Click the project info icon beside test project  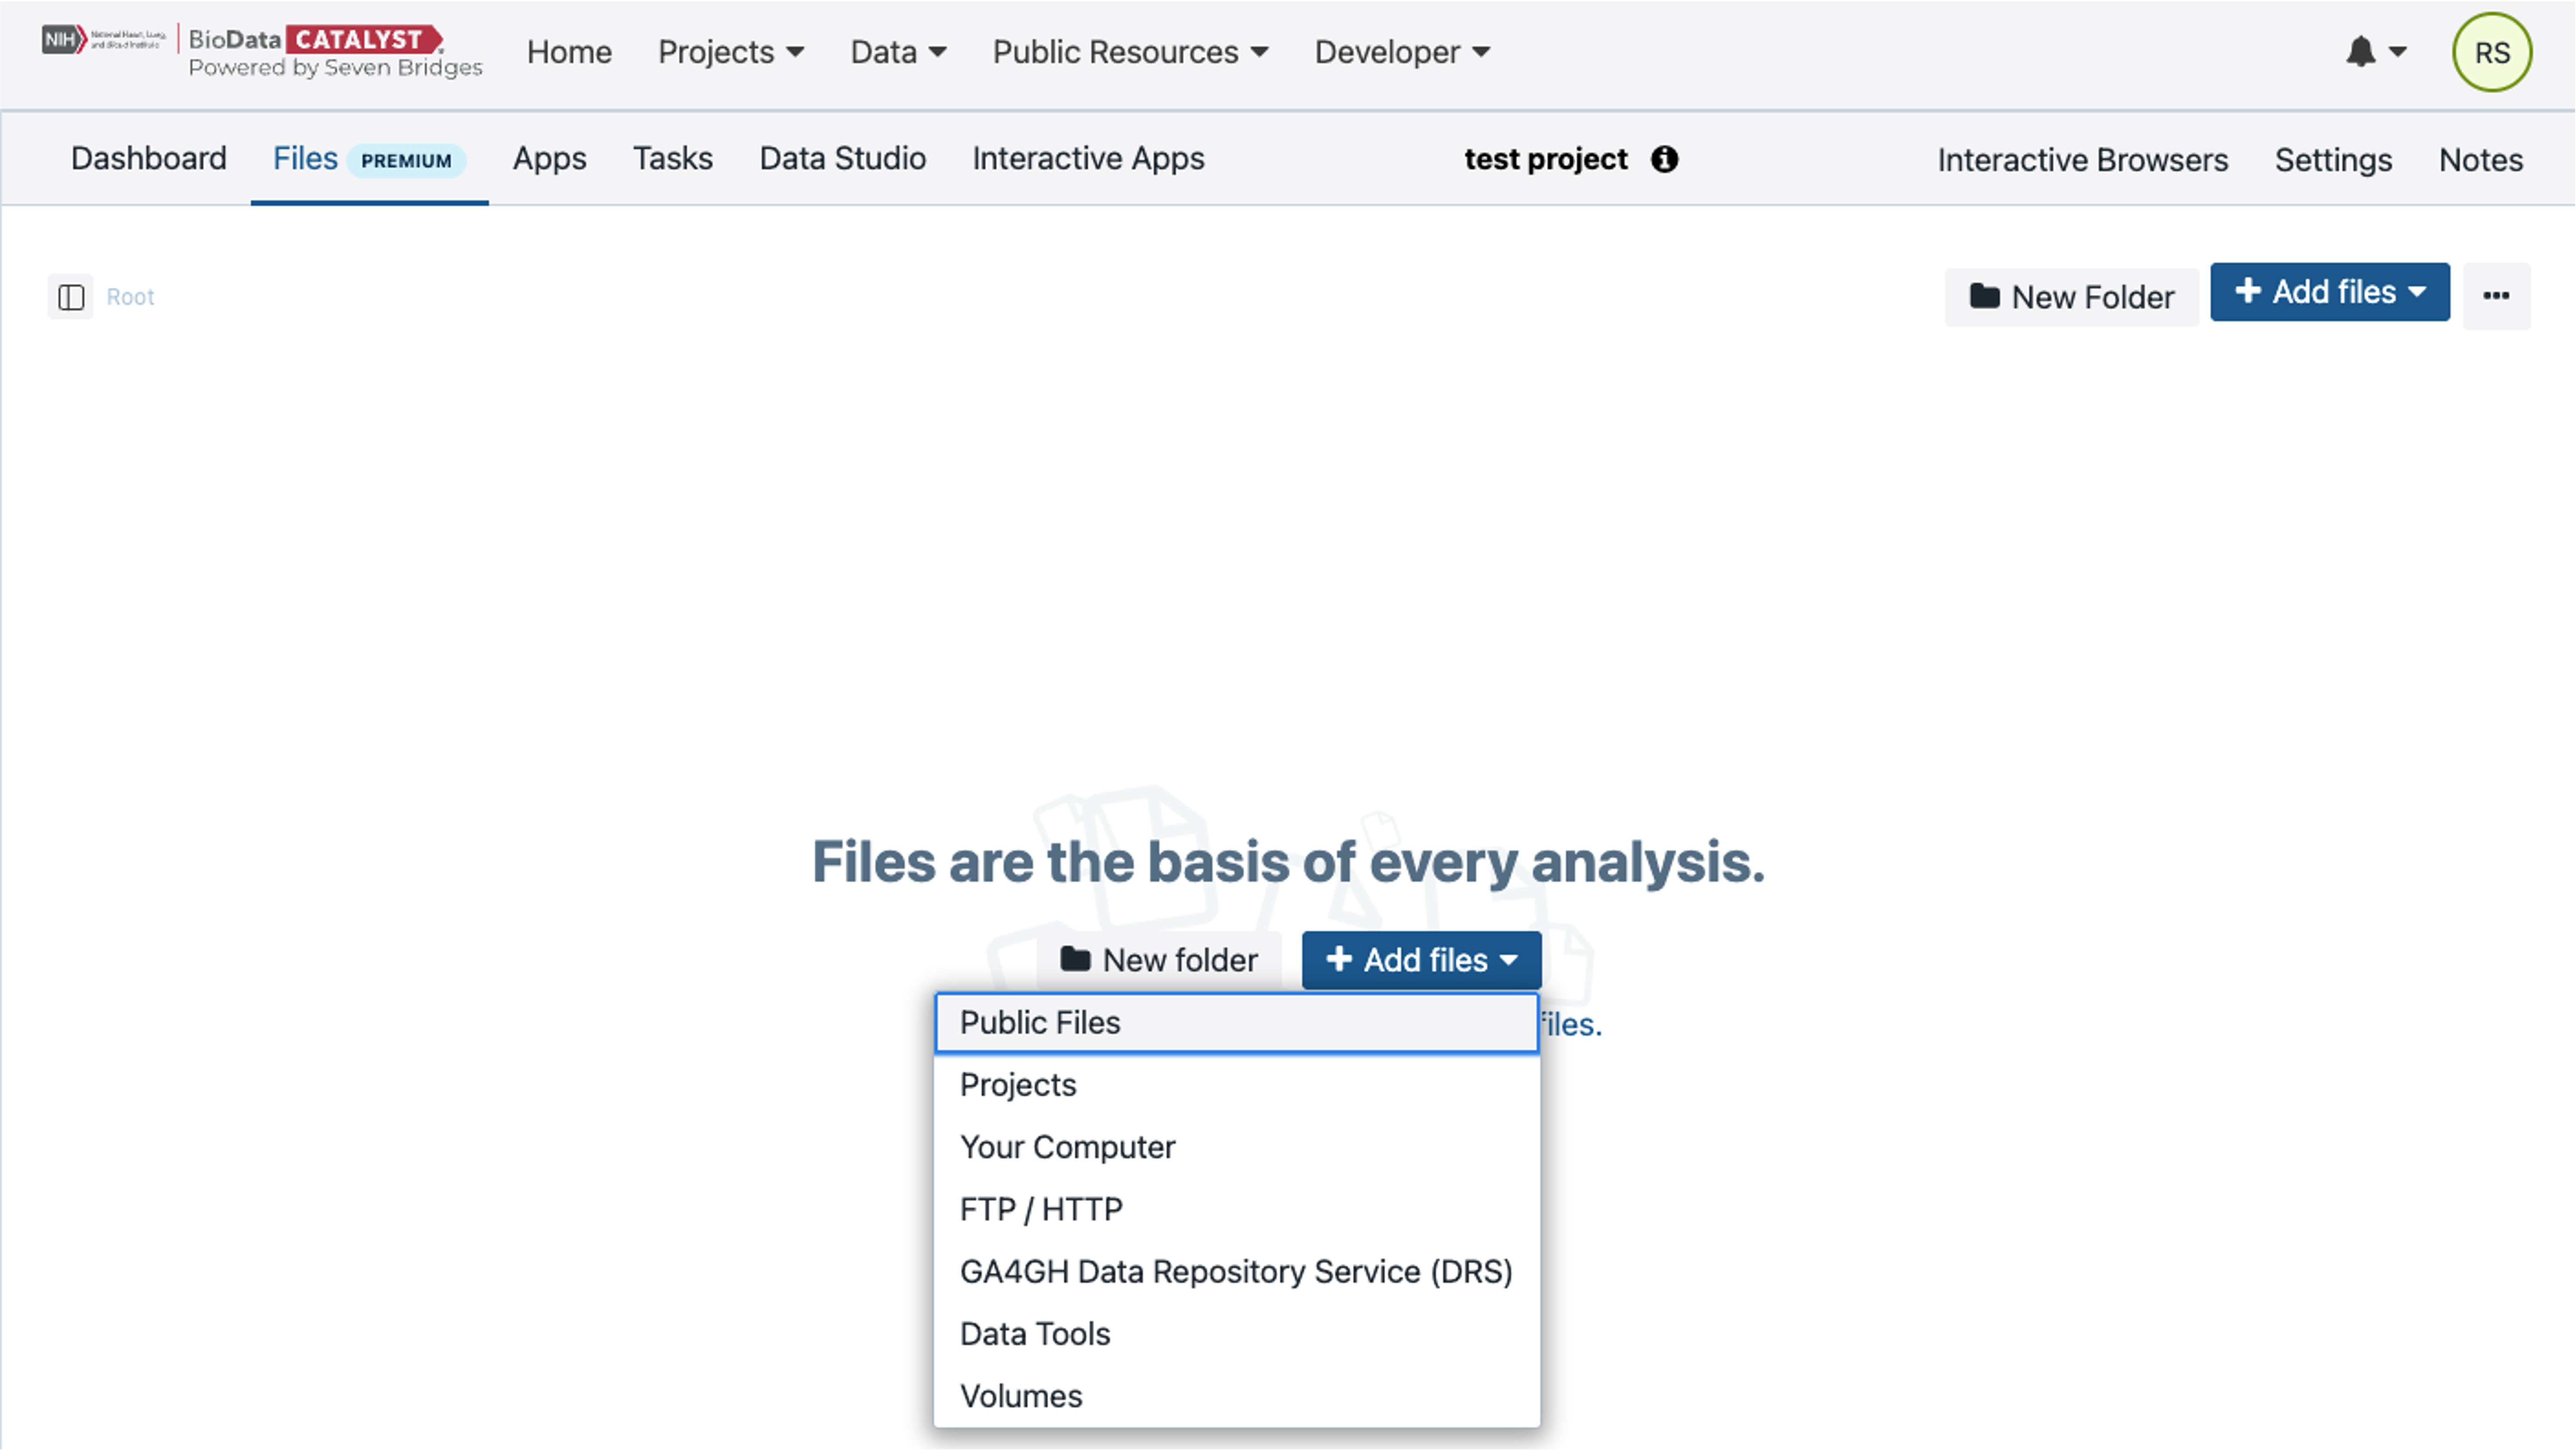coord(1664,159)
